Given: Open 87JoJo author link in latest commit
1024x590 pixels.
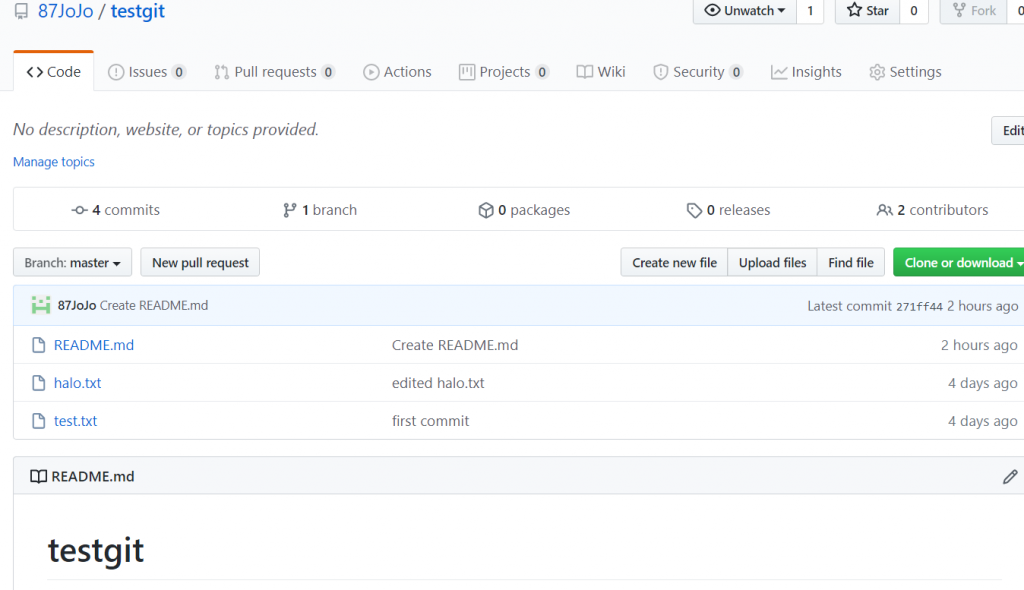Looking at the screenshot, I should click(76, 305).
